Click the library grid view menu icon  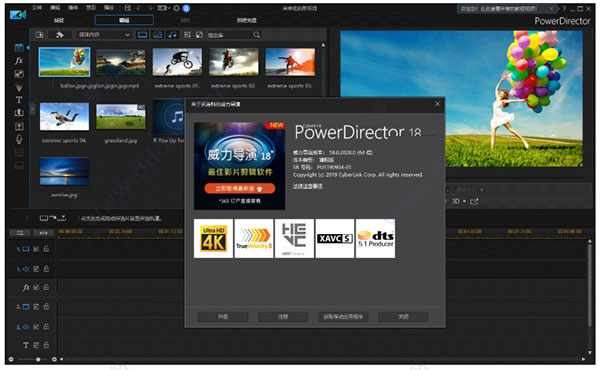(x=187, y=35)
